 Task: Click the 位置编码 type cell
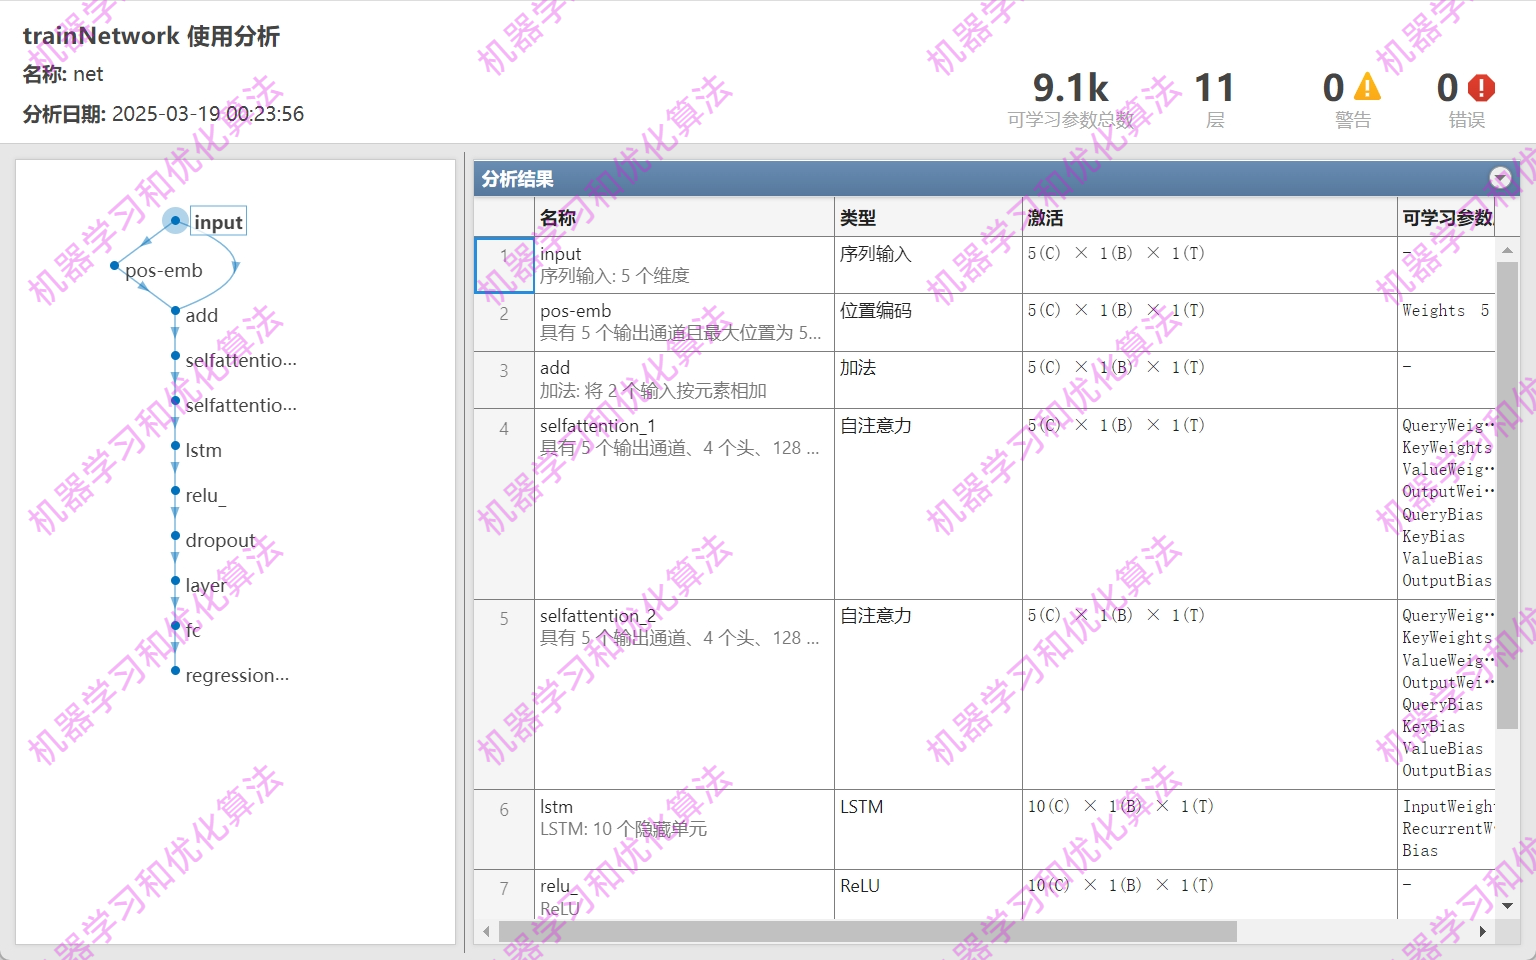[x=928, y=321]
